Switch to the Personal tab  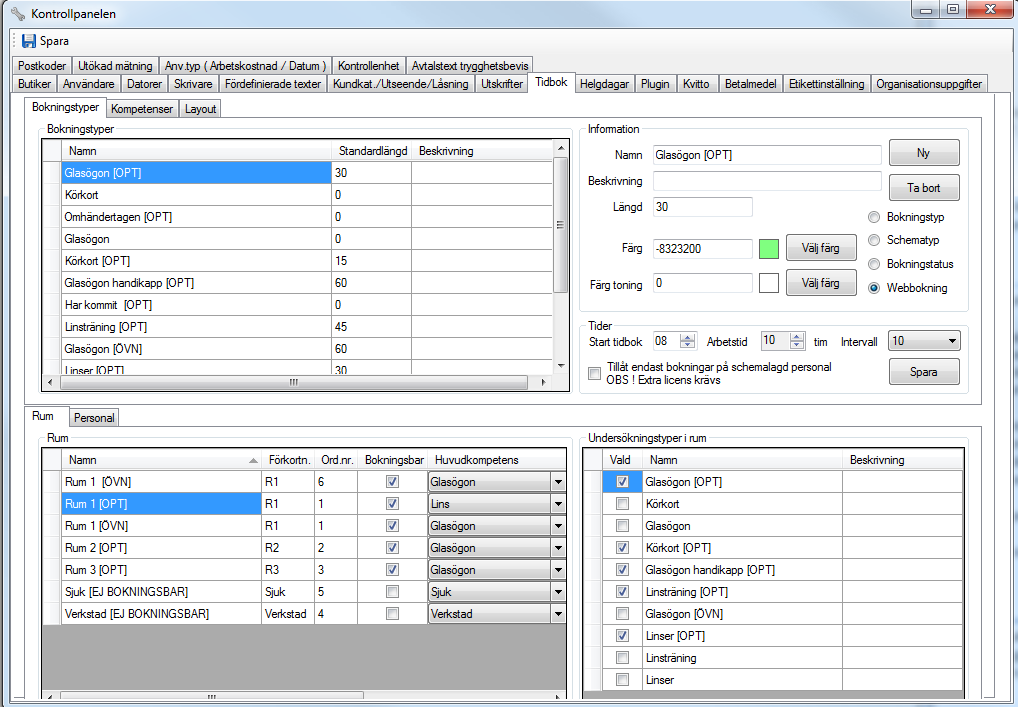(x=93, y=417)
